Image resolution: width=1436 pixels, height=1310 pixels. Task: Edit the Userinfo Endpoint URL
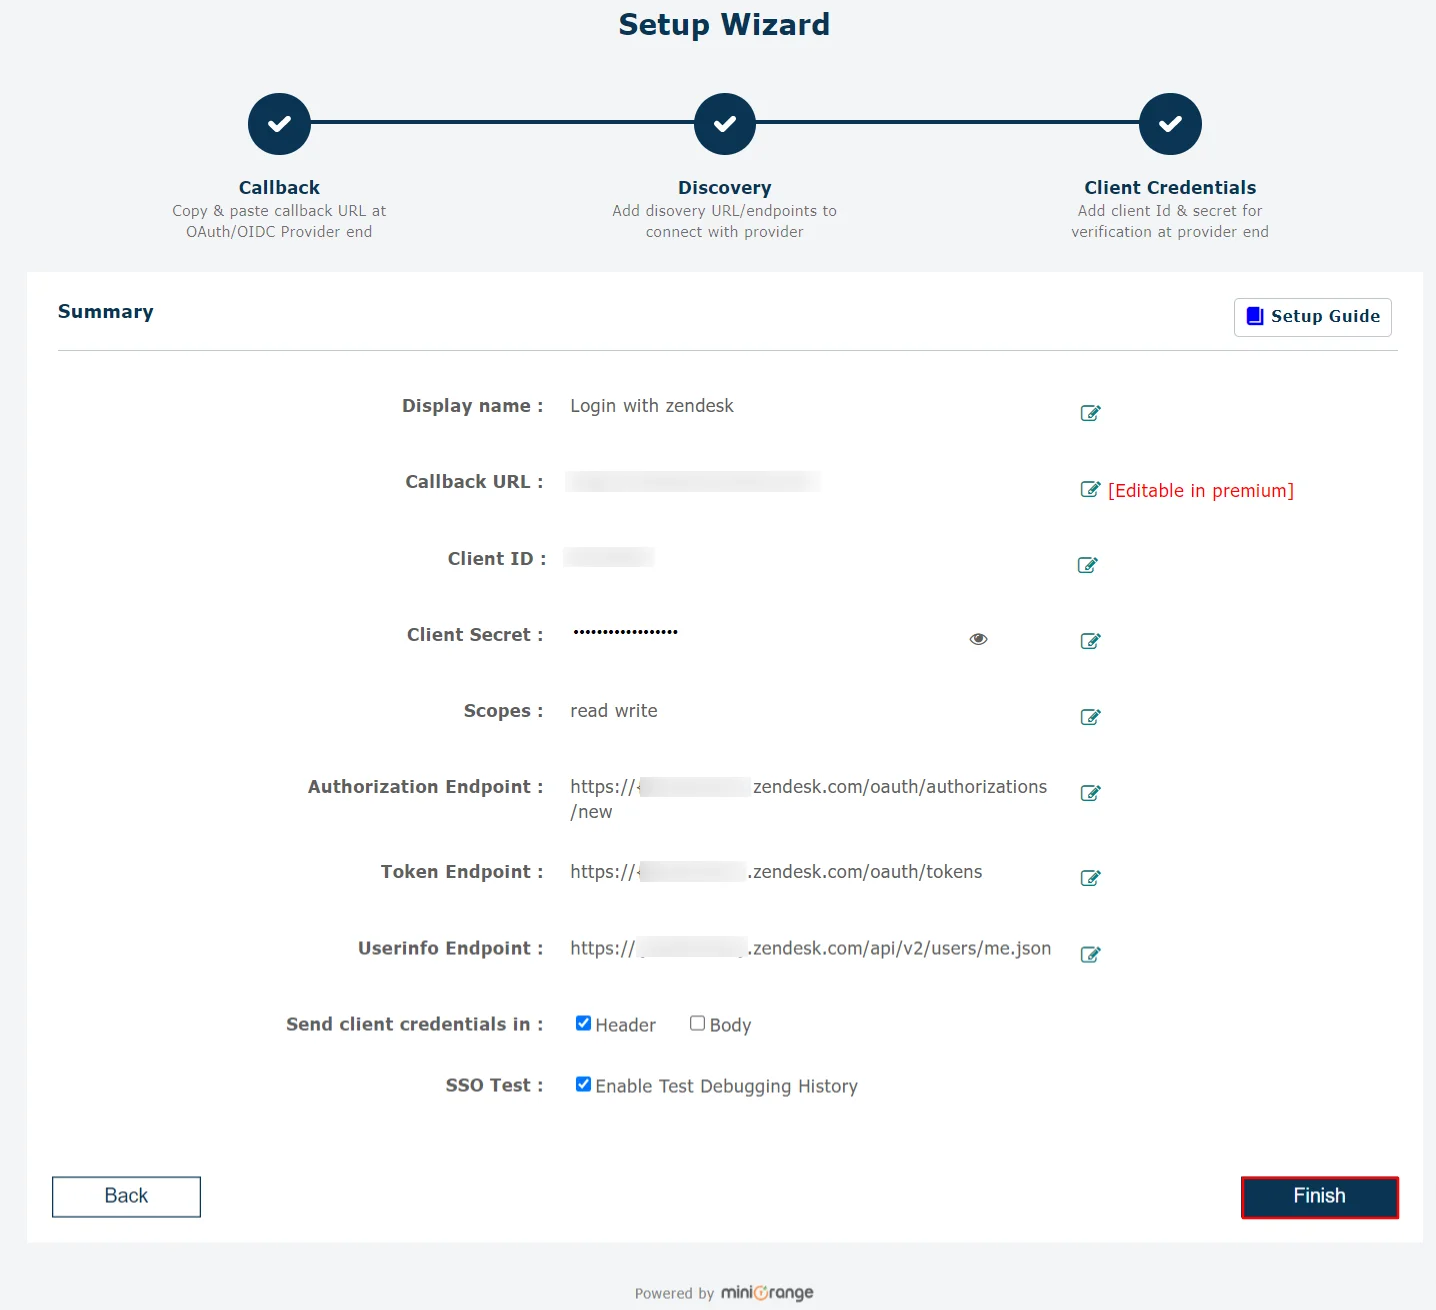pyautogui.click(x=1090, y=954)
